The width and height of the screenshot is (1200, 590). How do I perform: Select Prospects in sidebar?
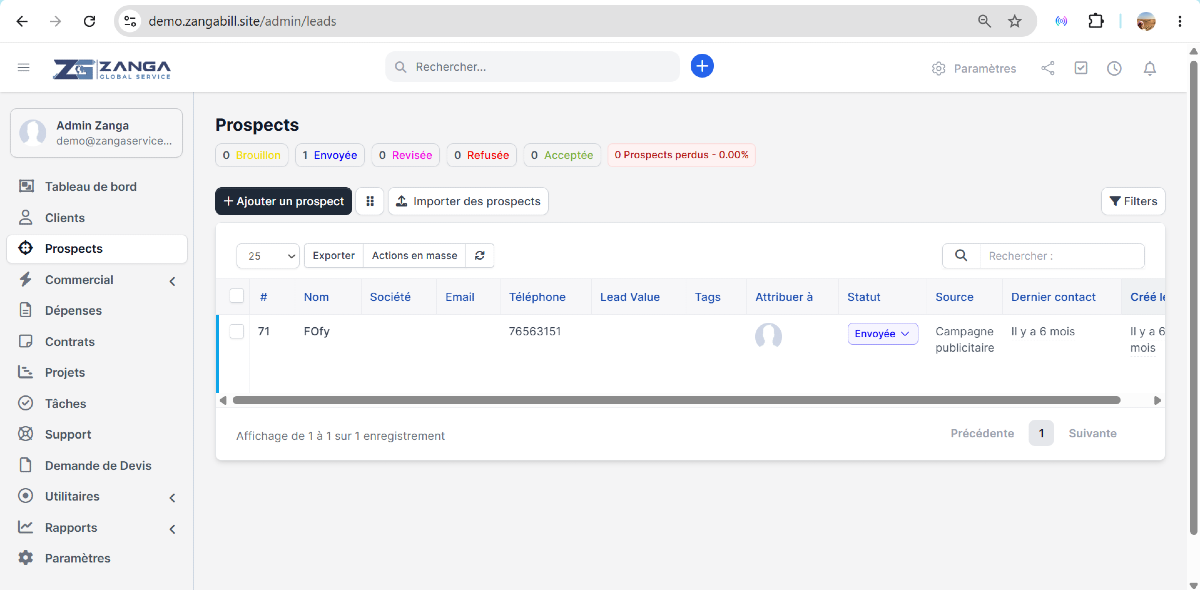[x=97, y=249]
